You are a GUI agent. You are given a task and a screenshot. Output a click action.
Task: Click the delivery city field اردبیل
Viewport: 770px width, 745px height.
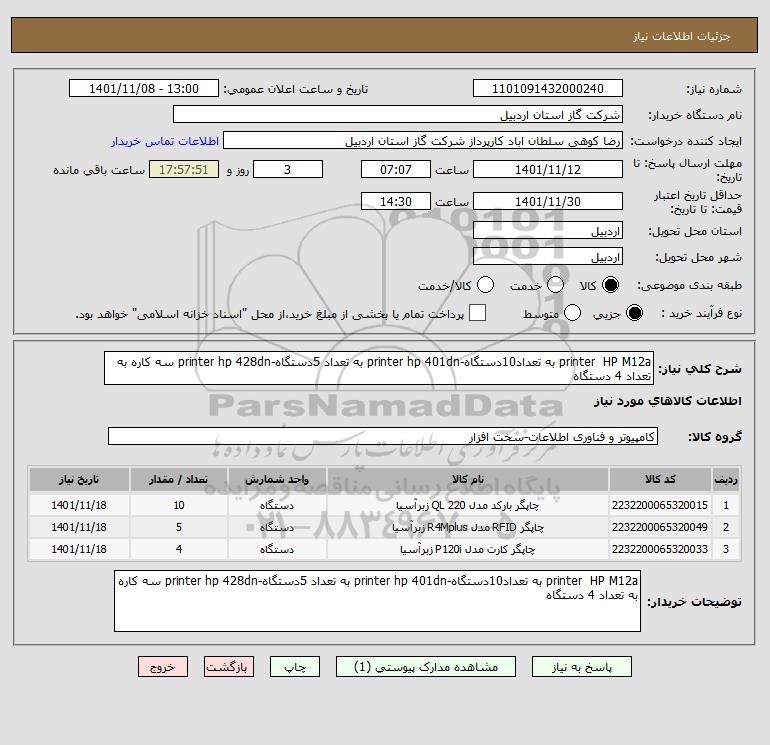(548, 256)
